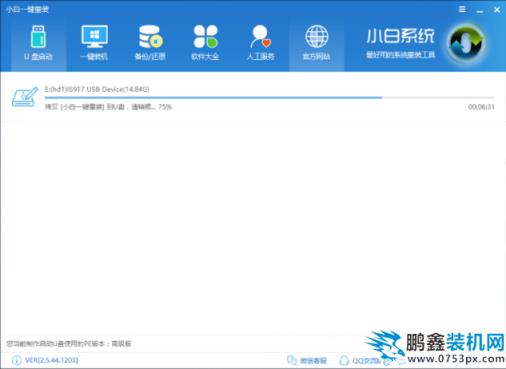The height and width of the screenshot is (369, 506).
Task: Close the 小白一键重装 window
Action: [497, 10]
